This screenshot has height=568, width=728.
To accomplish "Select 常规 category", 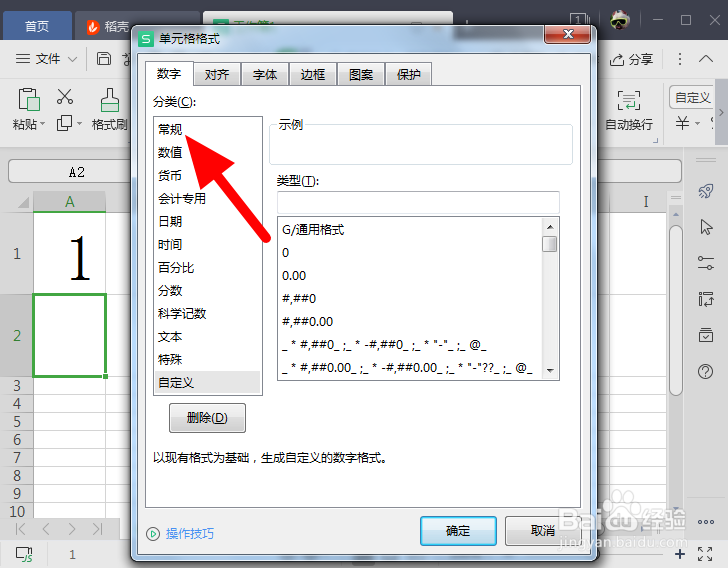I will (207, 130).
